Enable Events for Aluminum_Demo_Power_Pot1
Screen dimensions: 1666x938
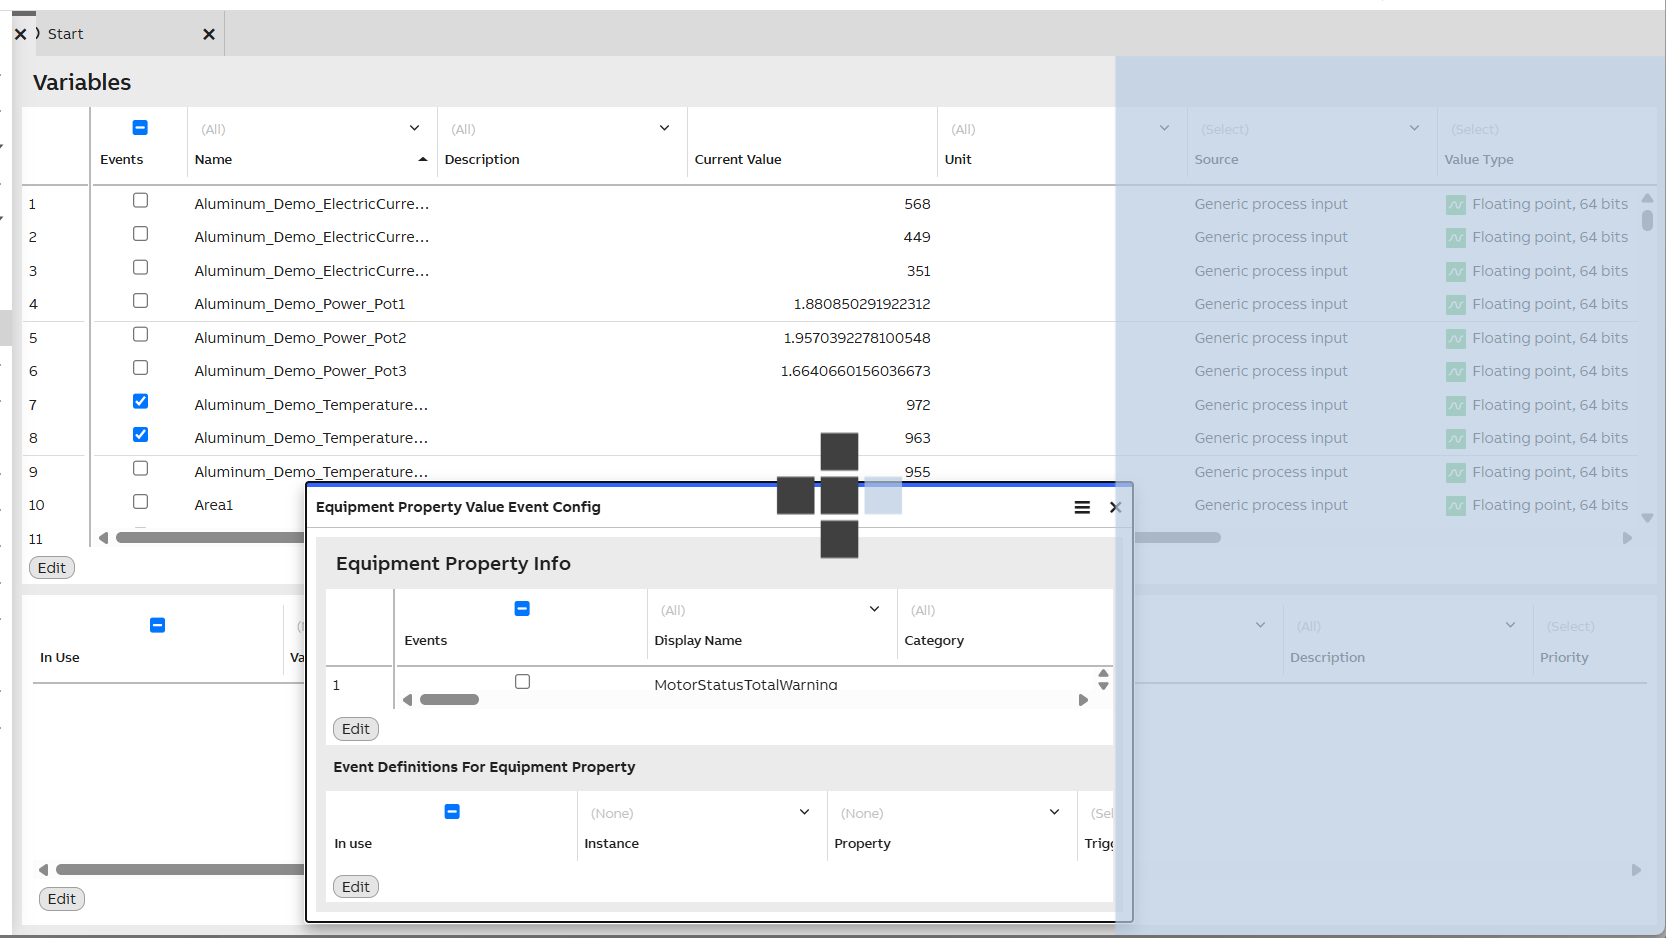(x=140, y=300)
